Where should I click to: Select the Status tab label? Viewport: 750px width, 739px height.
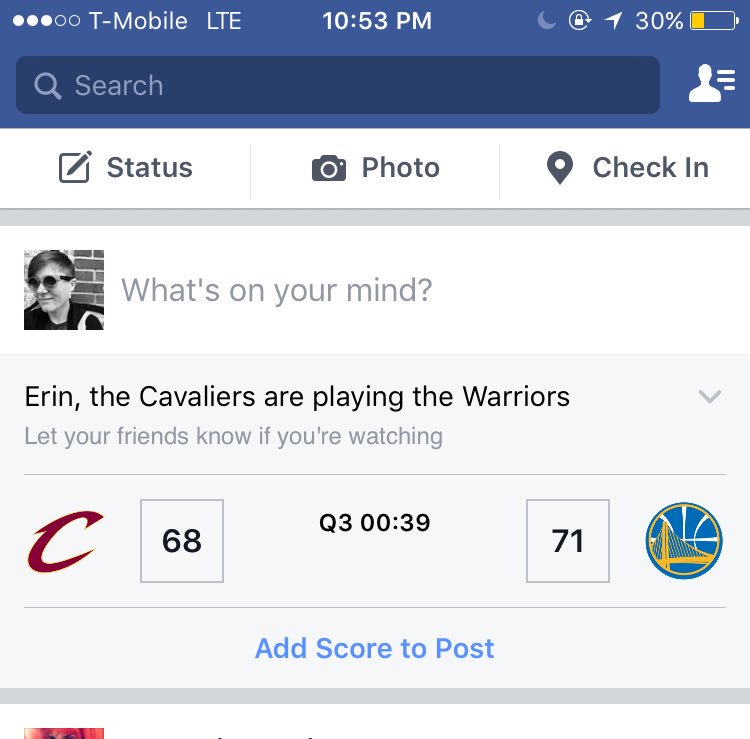click(x=150, y=167)
